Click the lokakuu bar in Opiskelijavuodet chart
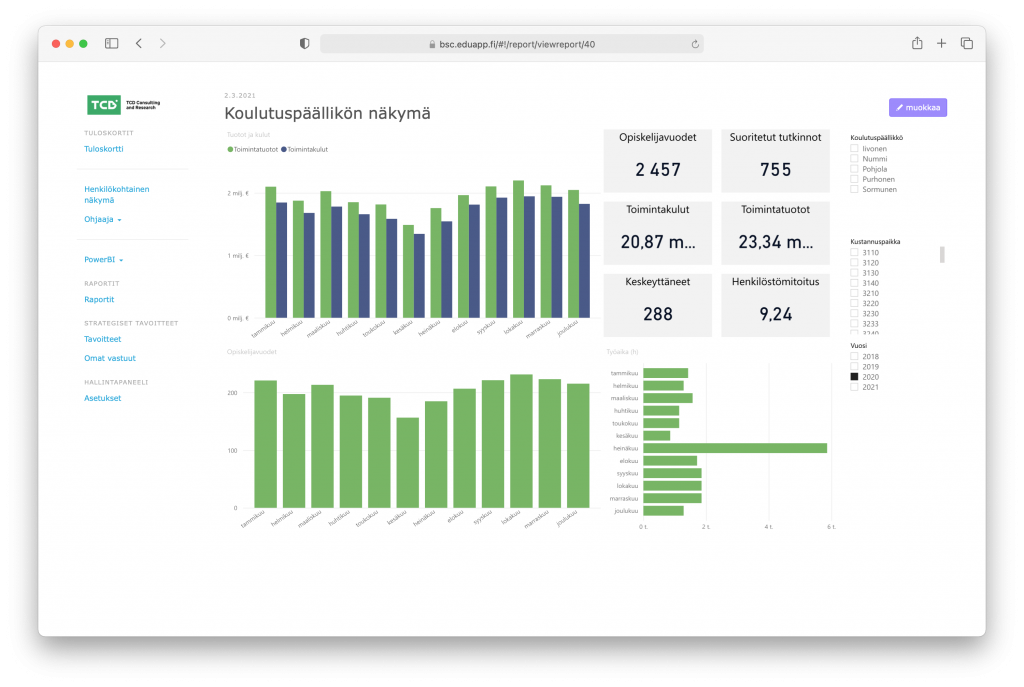 (x=521, y=441)
